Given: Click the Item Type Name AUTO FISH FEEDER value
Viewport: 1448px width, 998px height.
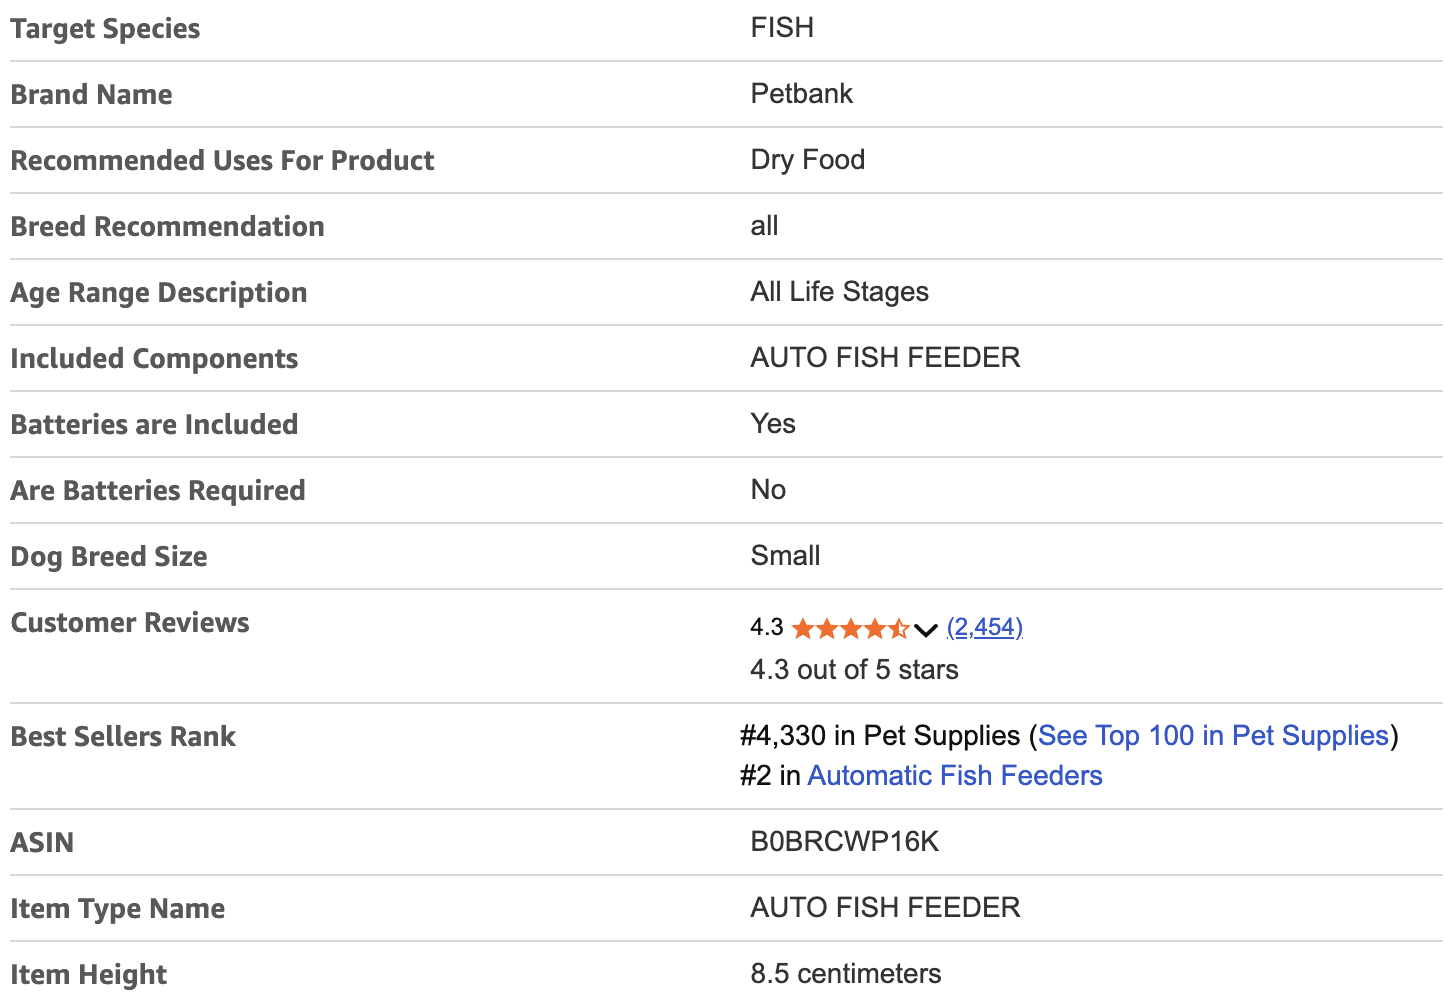Looking at the screenshot, I should click(x=885, y=908).
